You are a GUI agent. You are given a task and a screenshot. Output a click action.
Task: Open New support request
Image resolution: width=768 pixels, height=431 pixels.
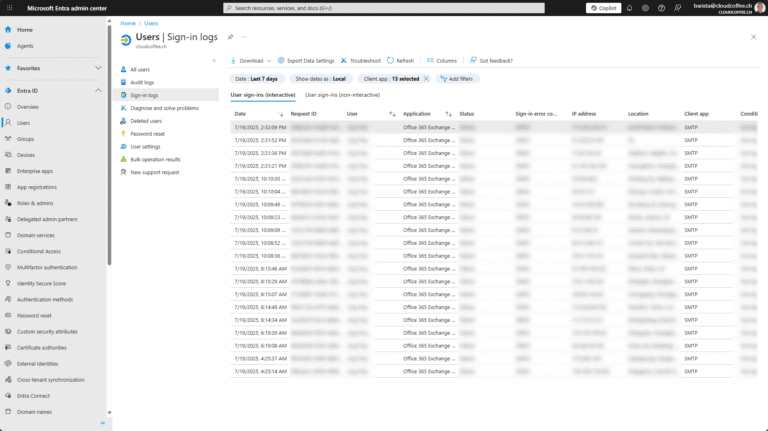pyautogui.click(x=155, y=172)
